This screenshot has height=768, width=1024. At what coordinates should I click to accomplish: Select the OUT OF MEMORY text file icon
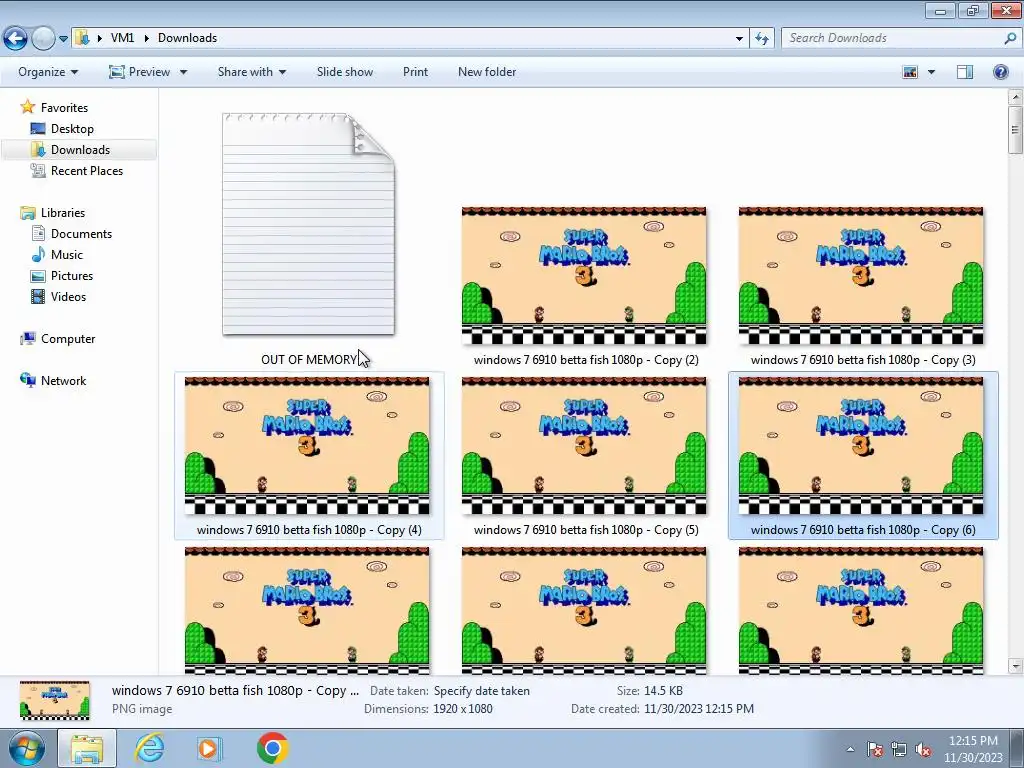pyautogui.click(x=308, y=224)
